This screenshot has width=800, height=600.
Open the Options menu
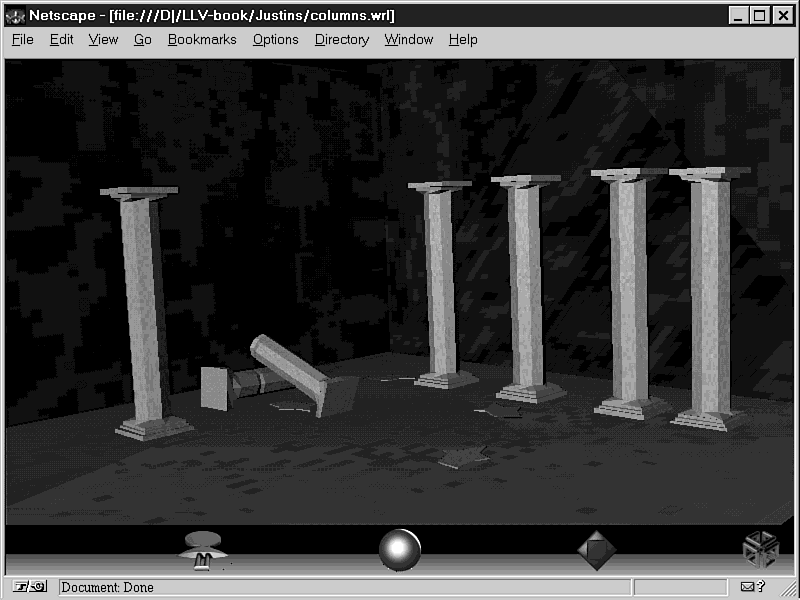pyautogui.click(x=275, y=40)
